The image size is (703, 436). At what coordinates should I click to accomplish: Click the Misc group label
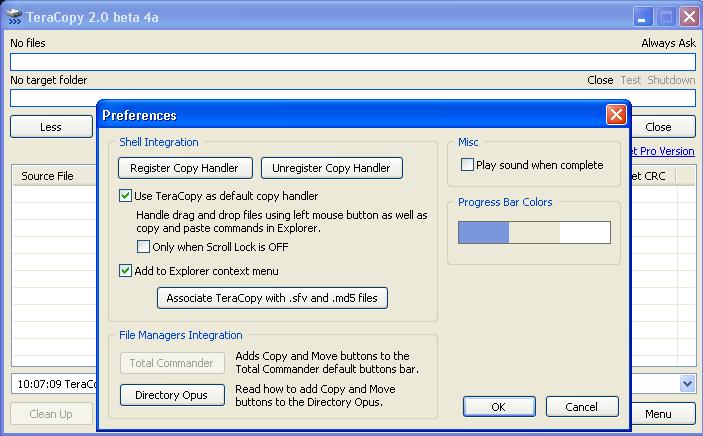point(468,142)
